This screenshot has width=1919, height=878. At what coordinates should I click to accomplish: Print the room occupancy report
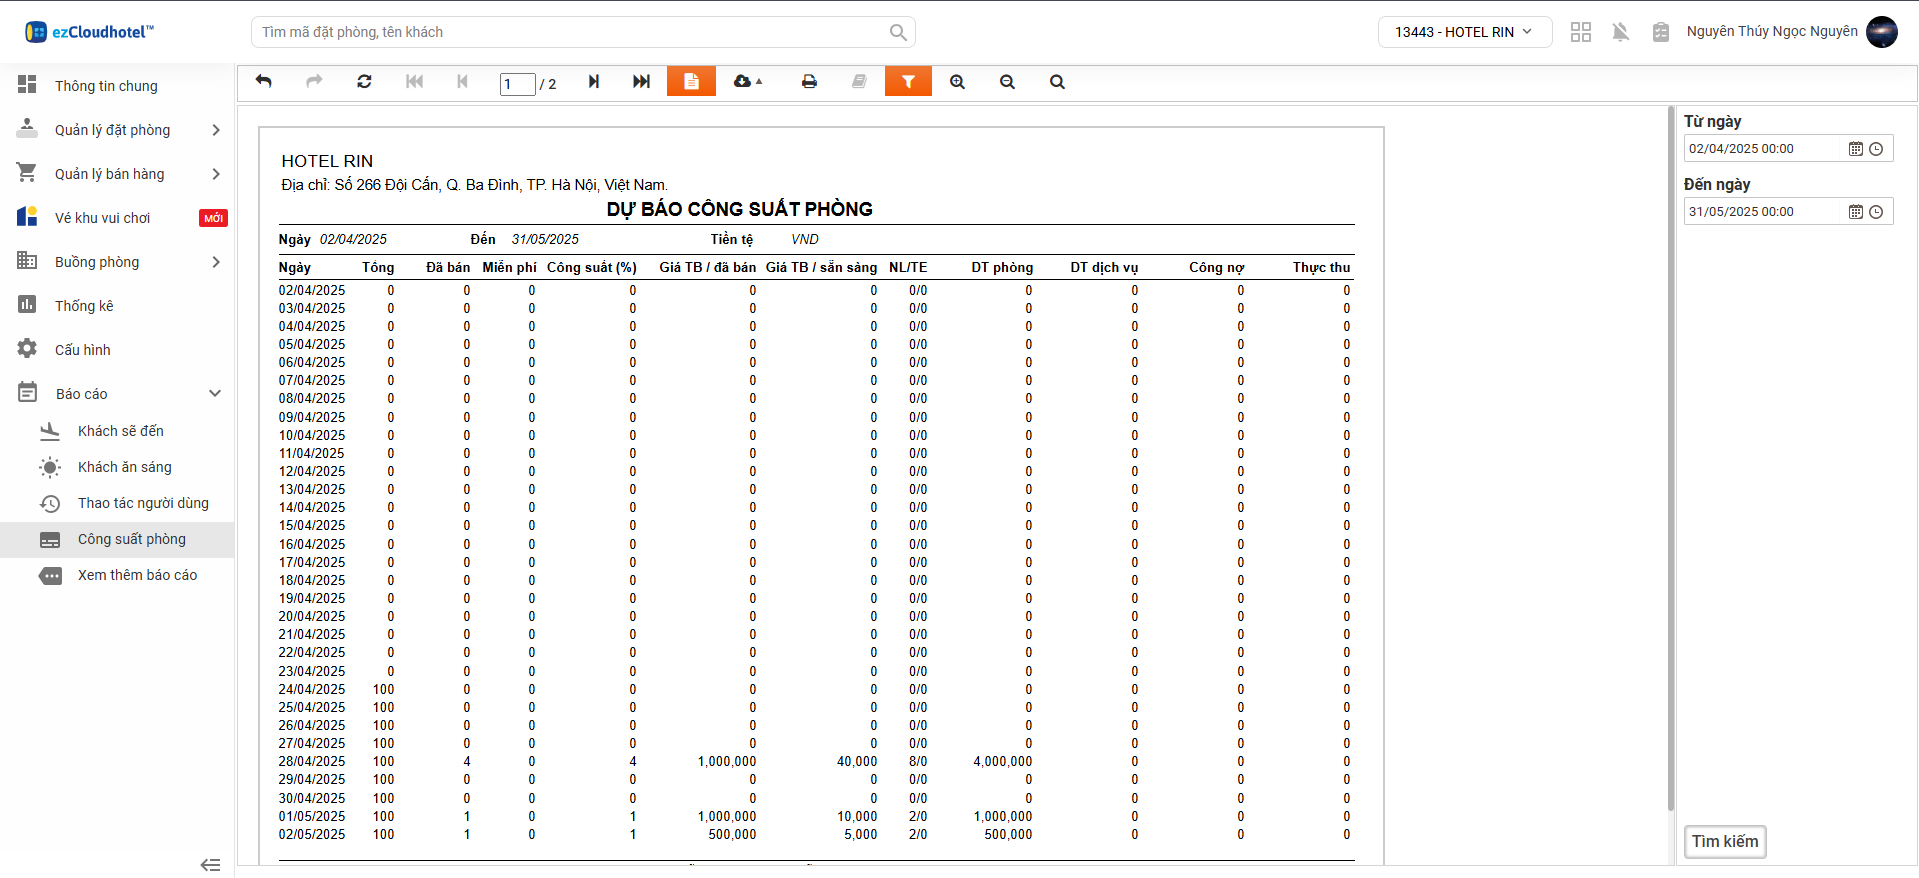tap(809, 82)
